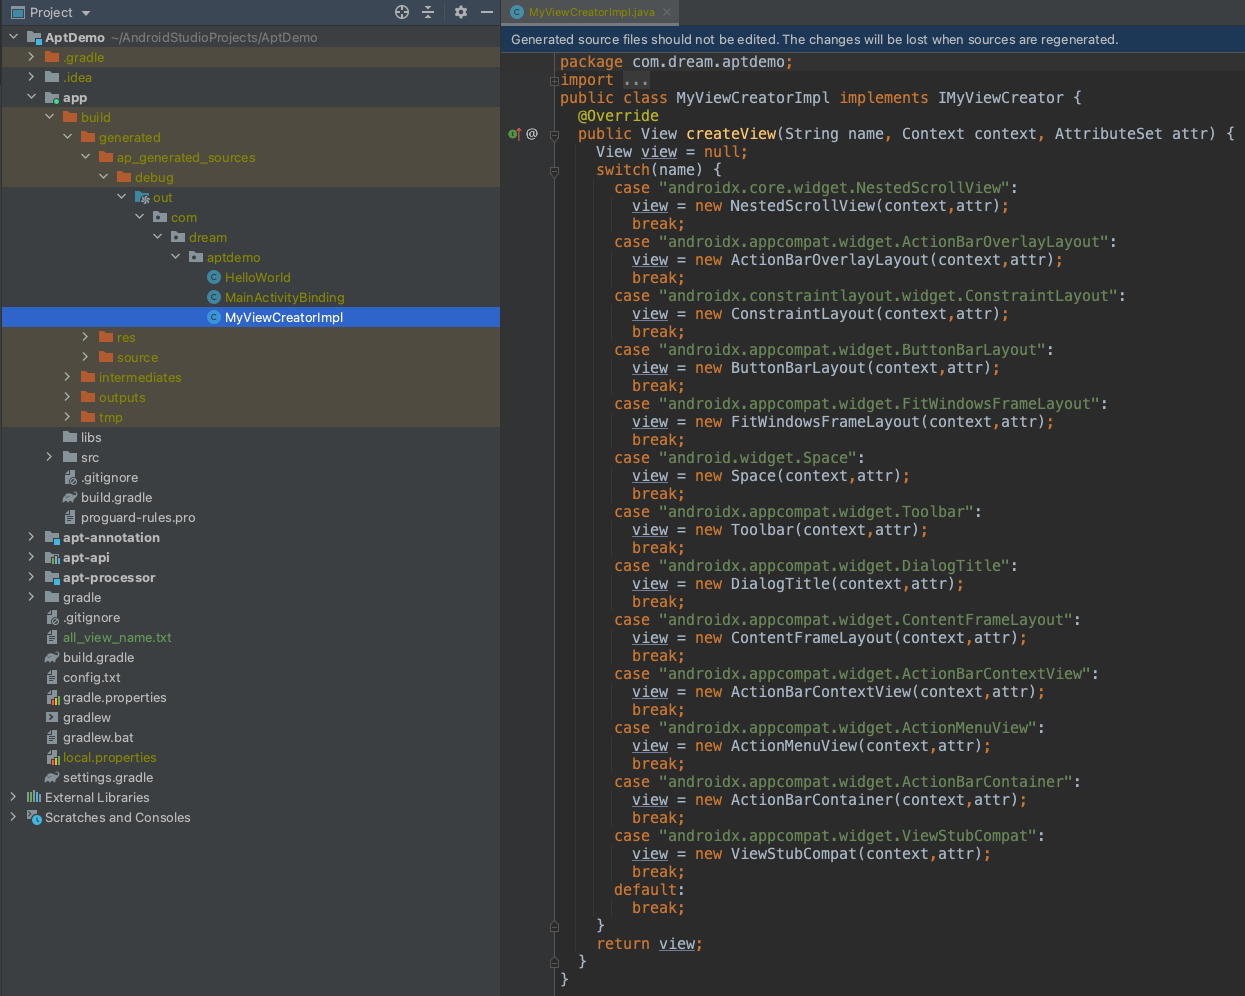Collapse the build folder

[x=49, y=117]
